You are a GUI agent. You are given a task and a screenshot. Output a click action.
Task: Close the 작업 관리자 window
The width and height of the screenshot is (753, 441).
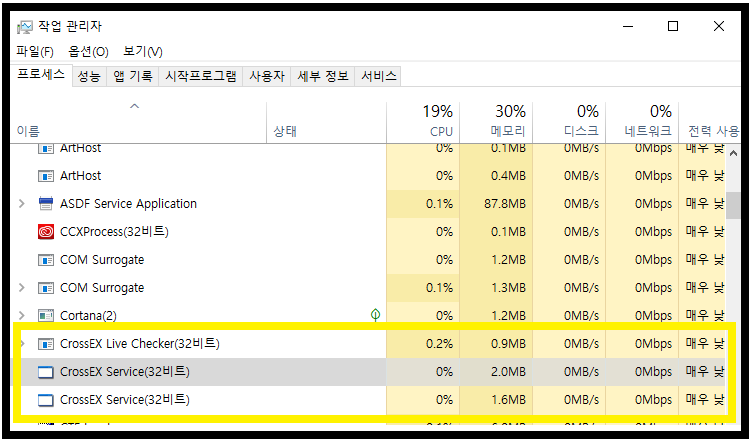coord(719,26)
